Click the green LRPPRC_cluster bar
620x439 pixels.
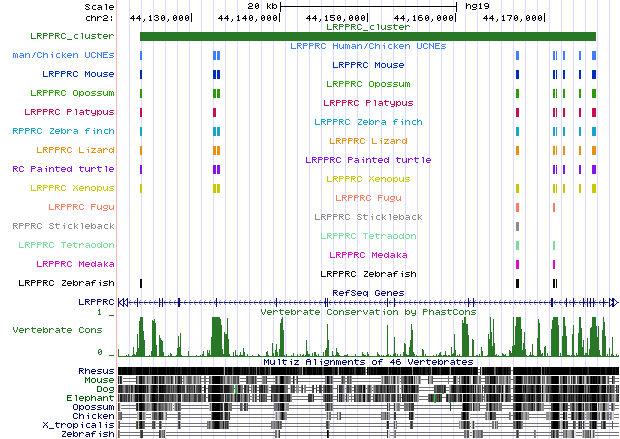[367, 37]
